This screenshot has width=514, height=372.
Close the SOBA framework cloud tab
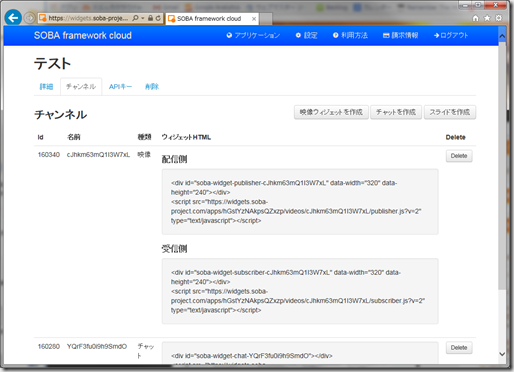[x=254, y=19]
